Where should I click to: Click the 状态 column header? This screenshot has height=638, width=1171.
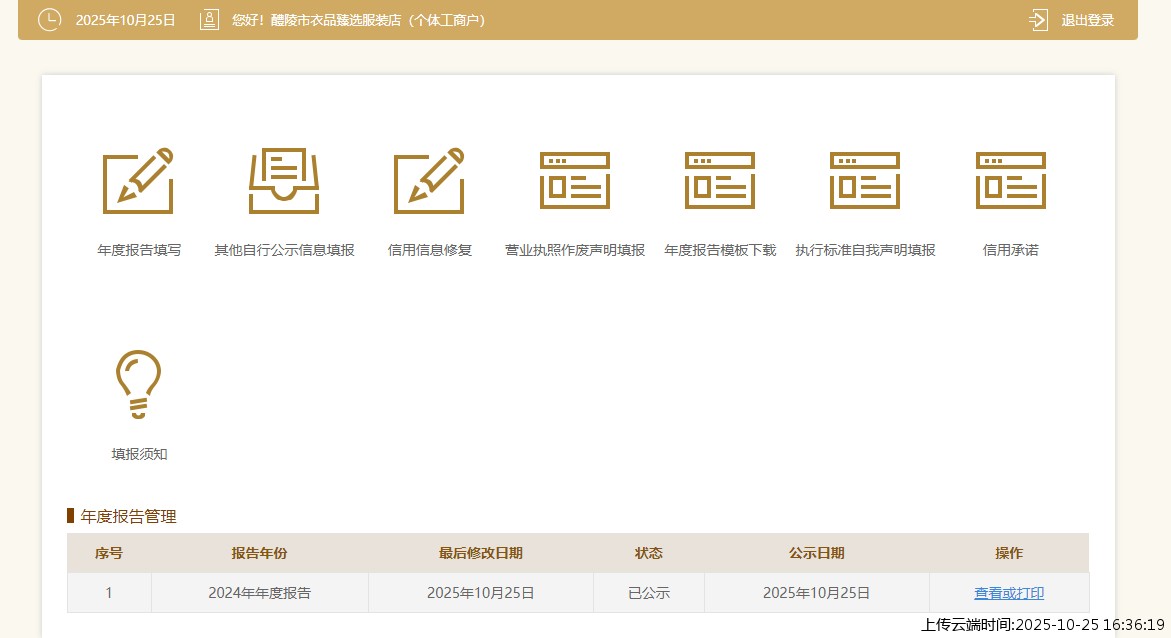click(x=648, y=553)
